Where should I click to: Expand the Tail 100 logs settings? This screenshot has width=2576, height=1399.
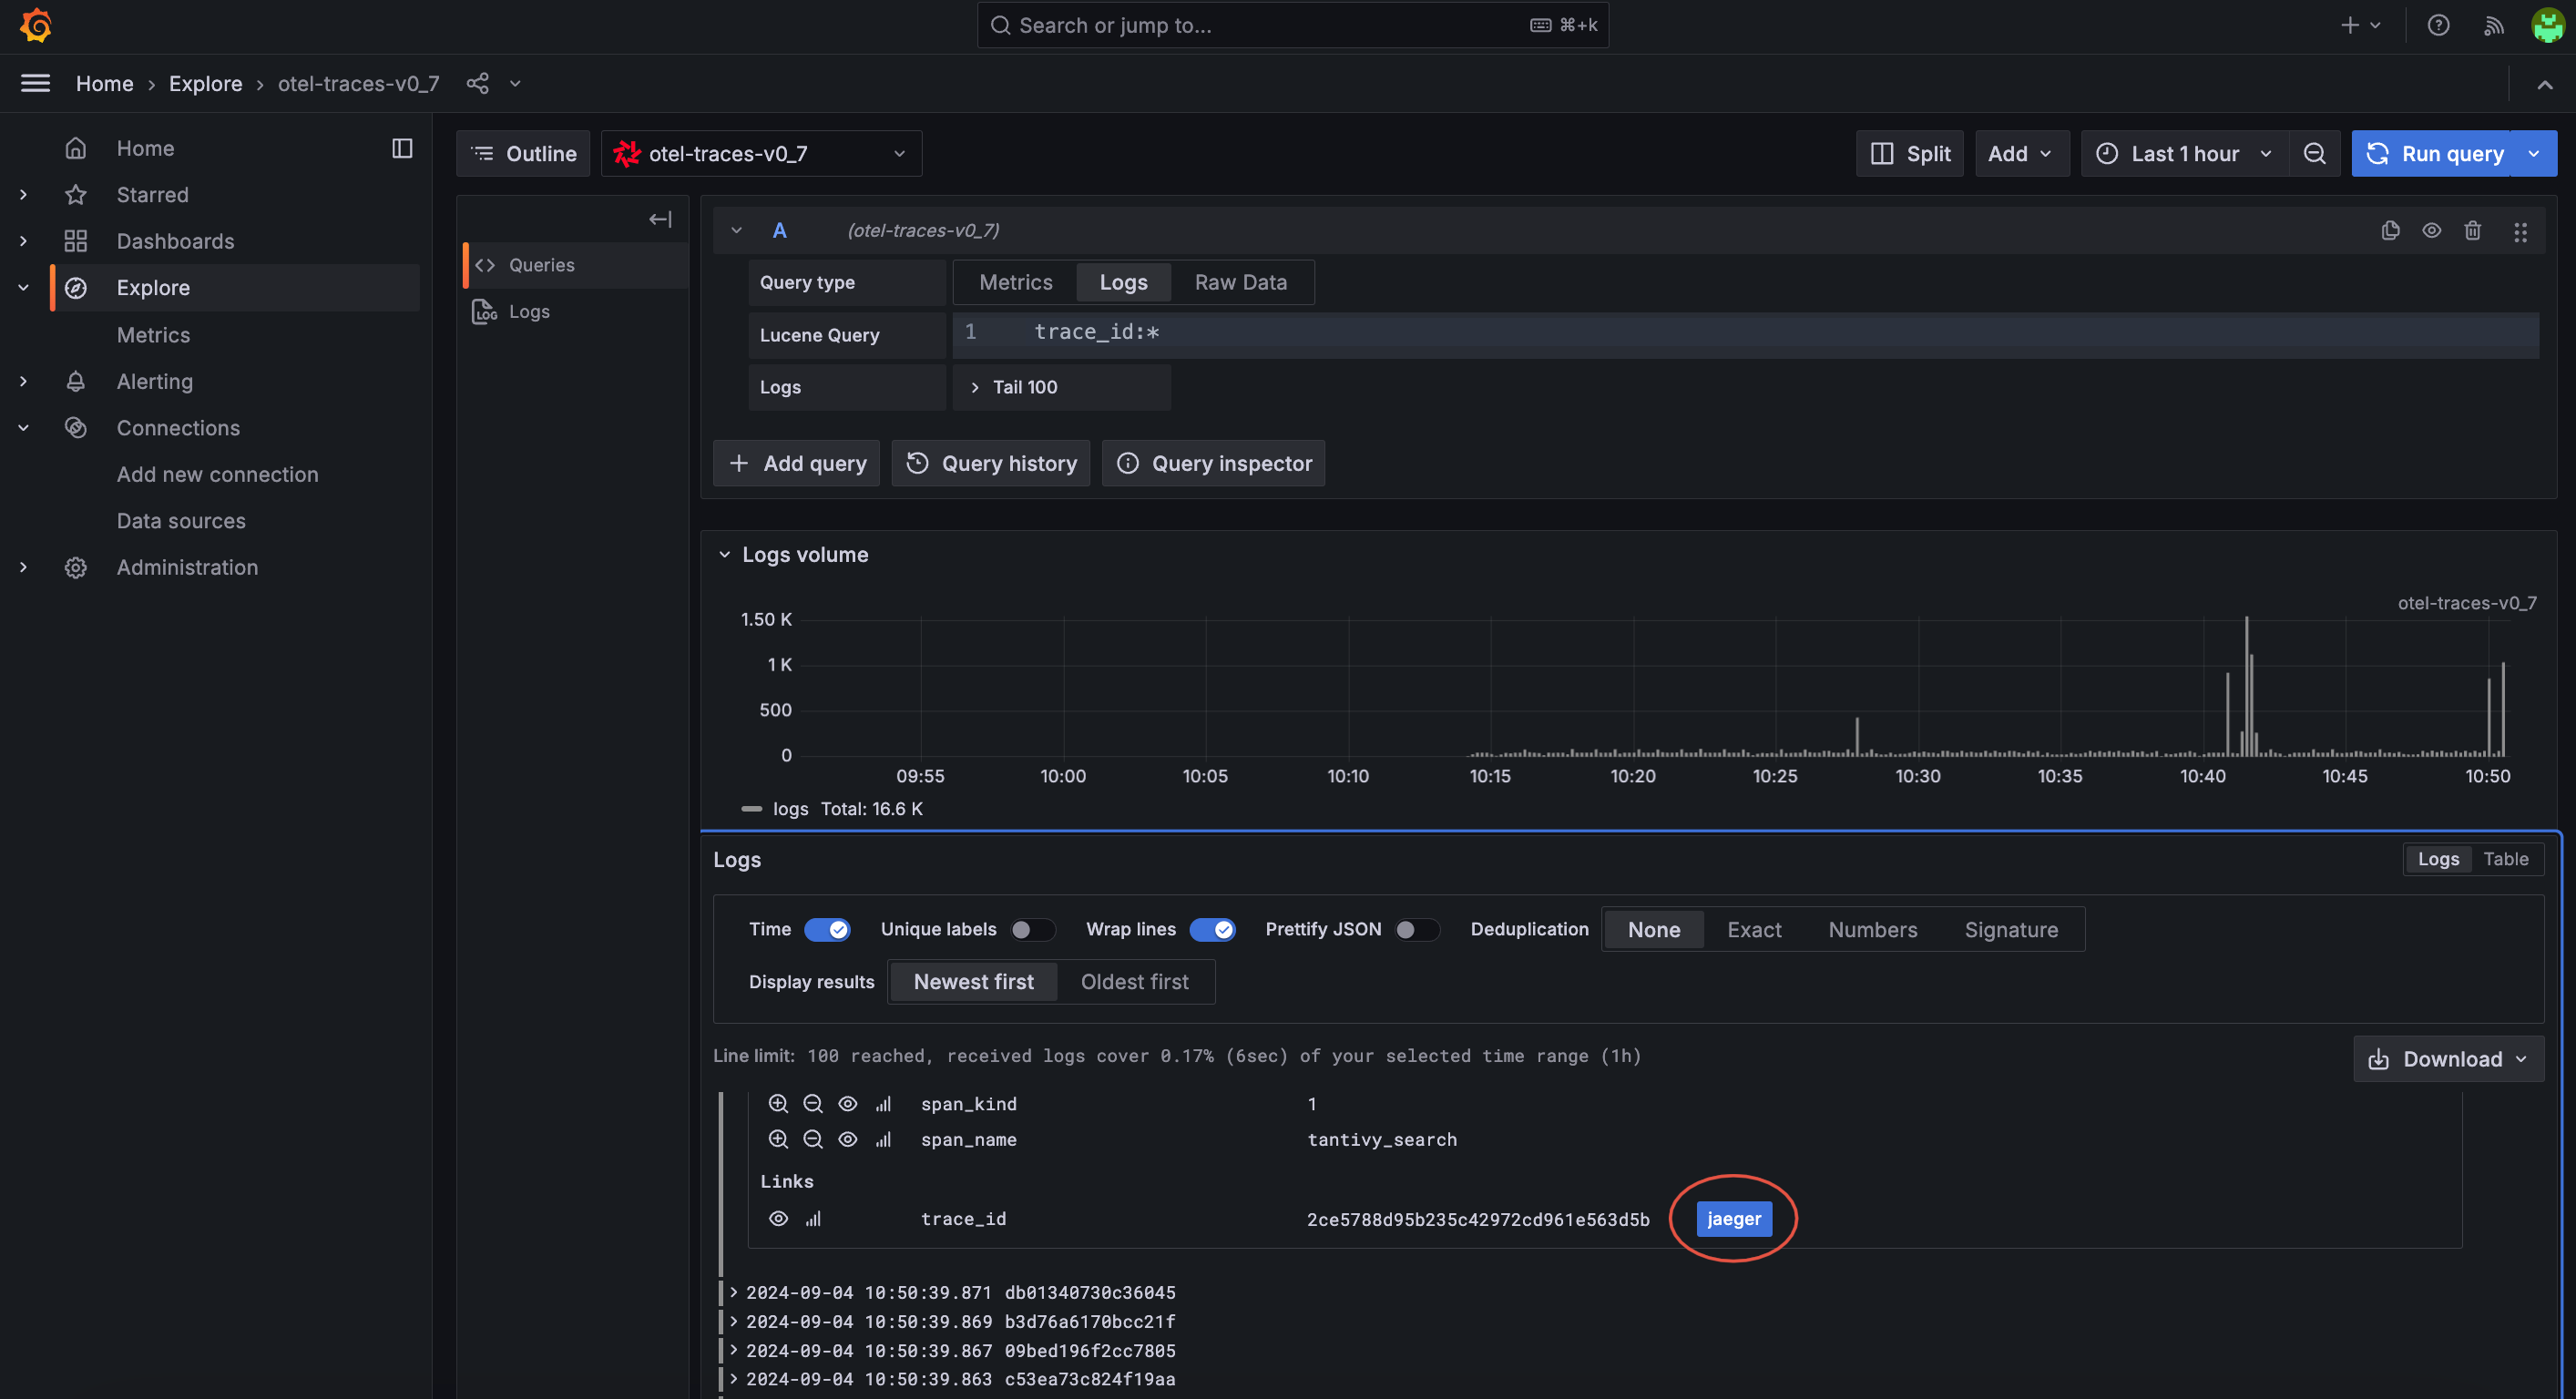(x=1061, y=387)
